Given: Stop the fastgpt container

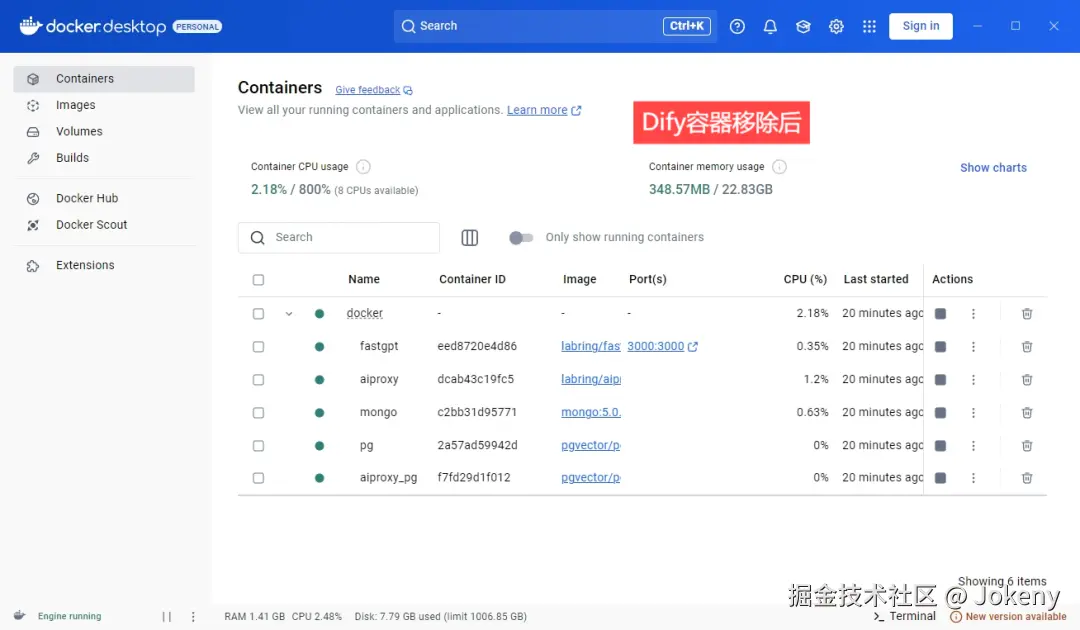Looking at the screenshot, I should (940, 346).
